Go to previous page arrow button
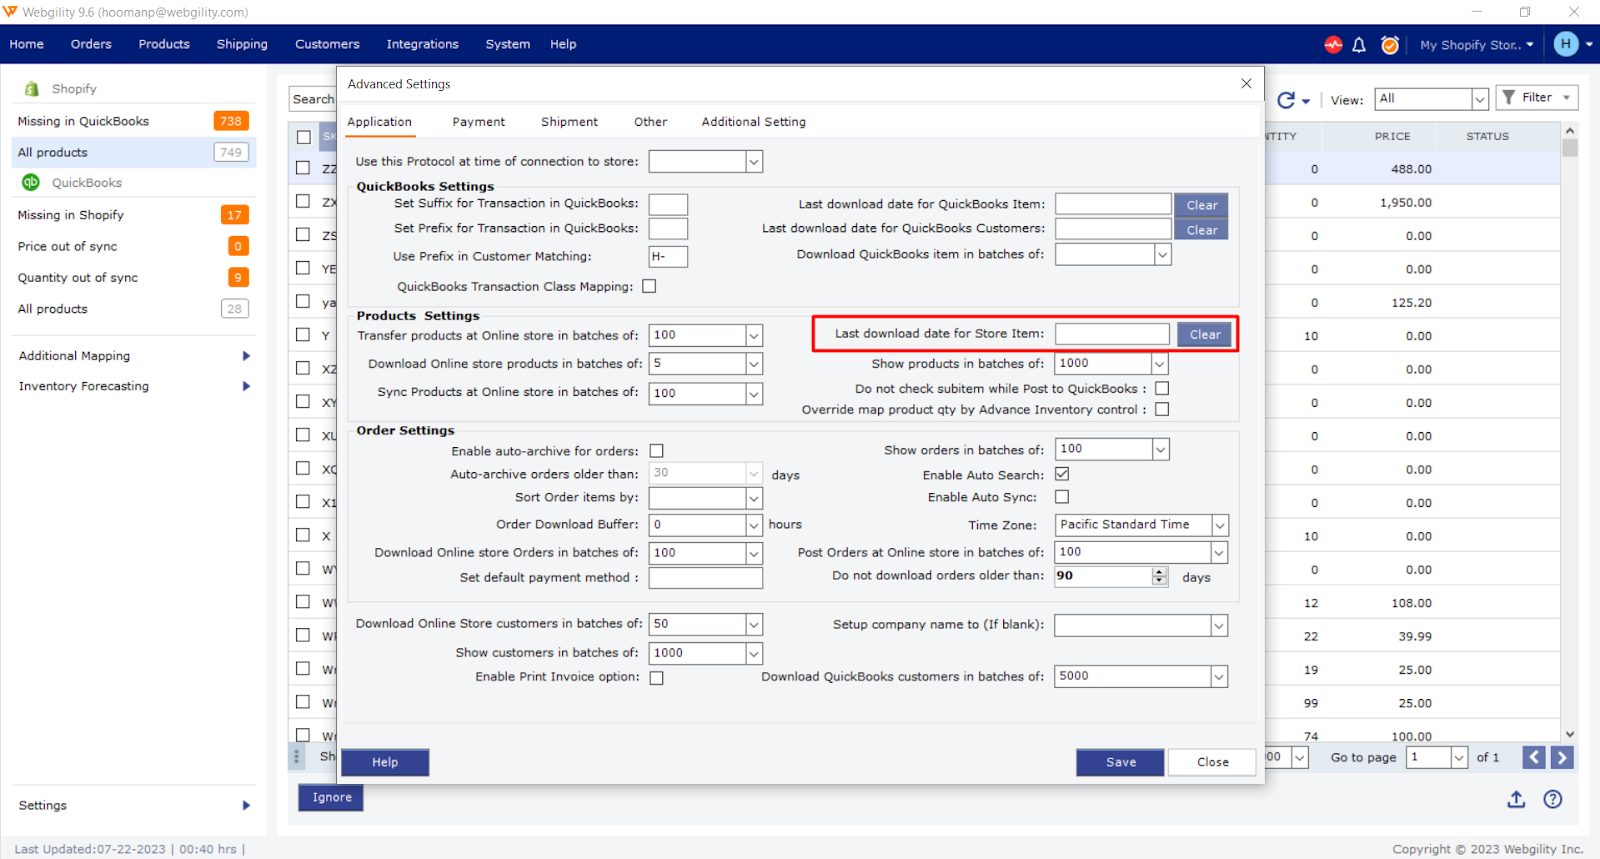The height and width of the screenshot is (859, 1600). coord(1534,757)
